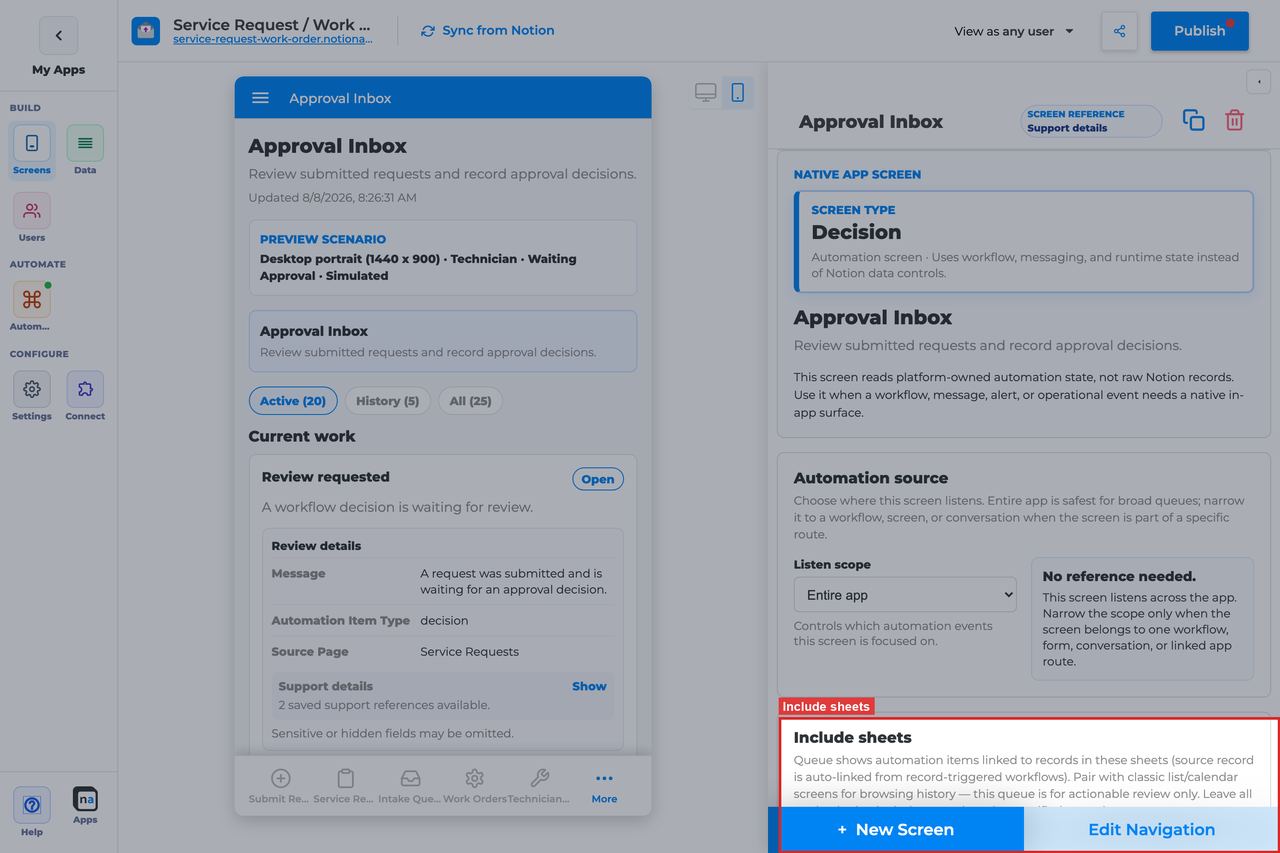Select the History (5) filter tab

point(388,401)
